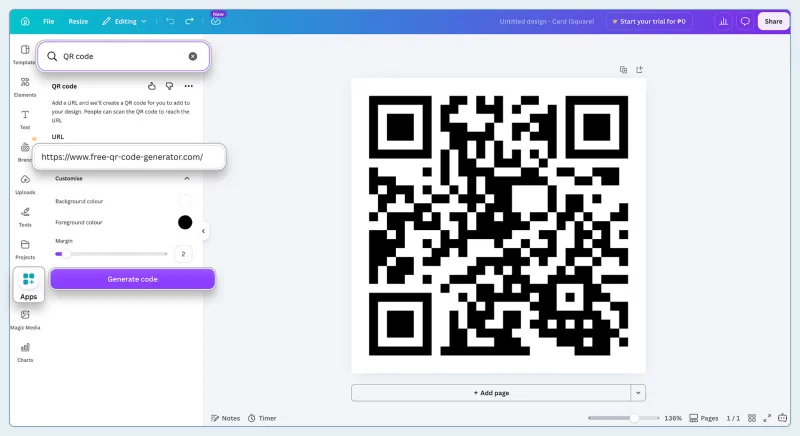The width and height of the screenshot is (800, 436).
Task: Open the Editing mode dropdown
Action: 124,21
